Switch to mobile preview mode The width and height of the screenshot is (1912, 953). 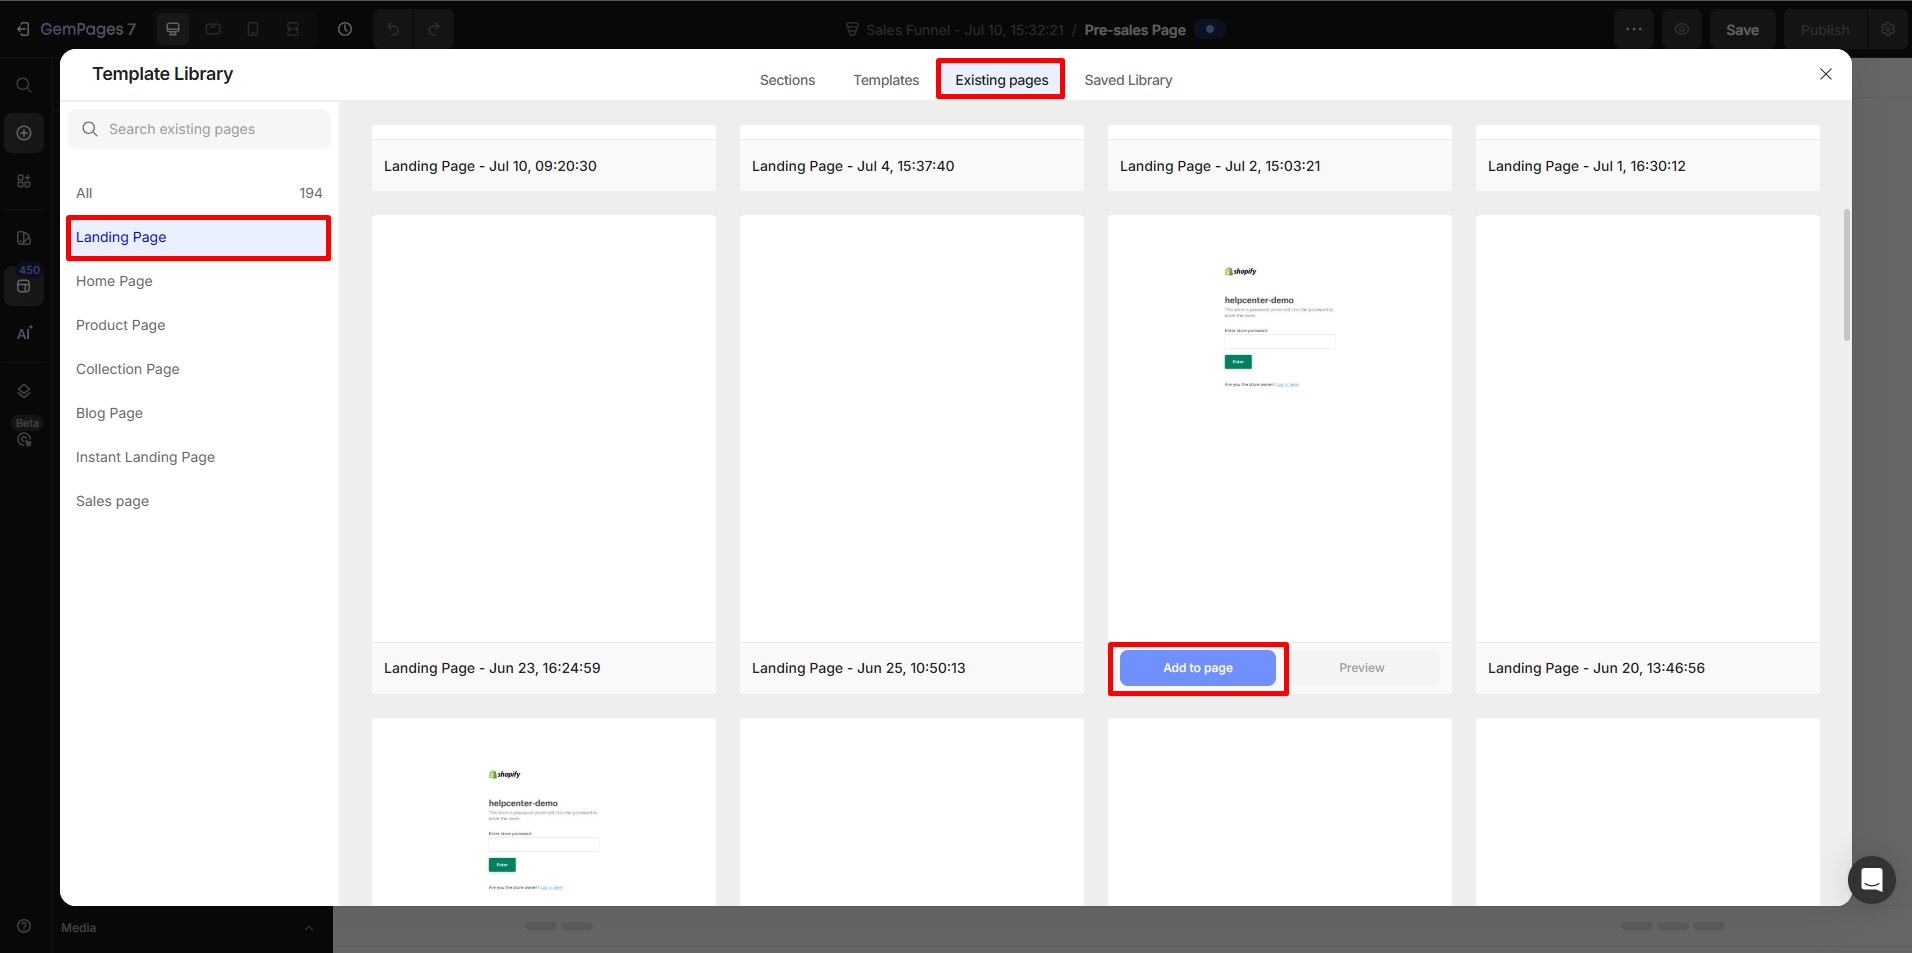point(252,29)
